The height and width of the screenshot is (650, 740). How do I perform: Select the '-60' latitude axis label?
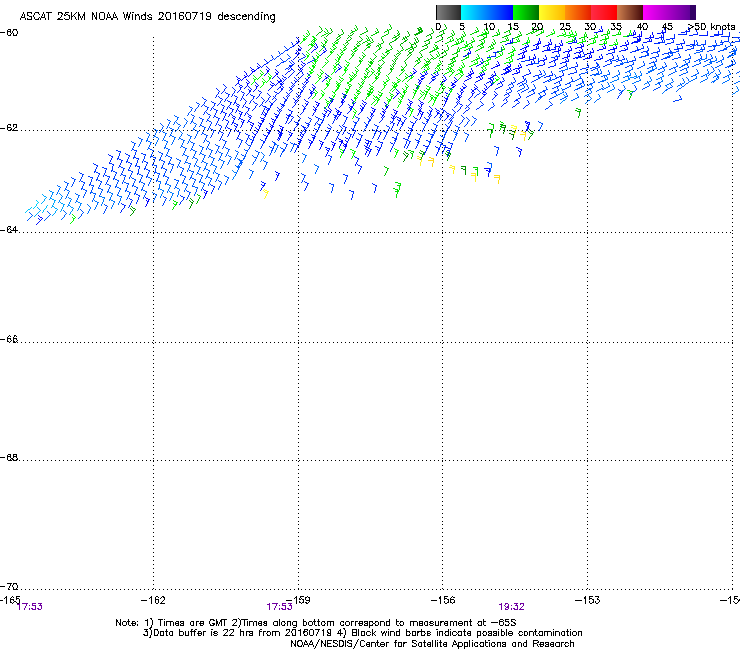(x=9, y=33)
